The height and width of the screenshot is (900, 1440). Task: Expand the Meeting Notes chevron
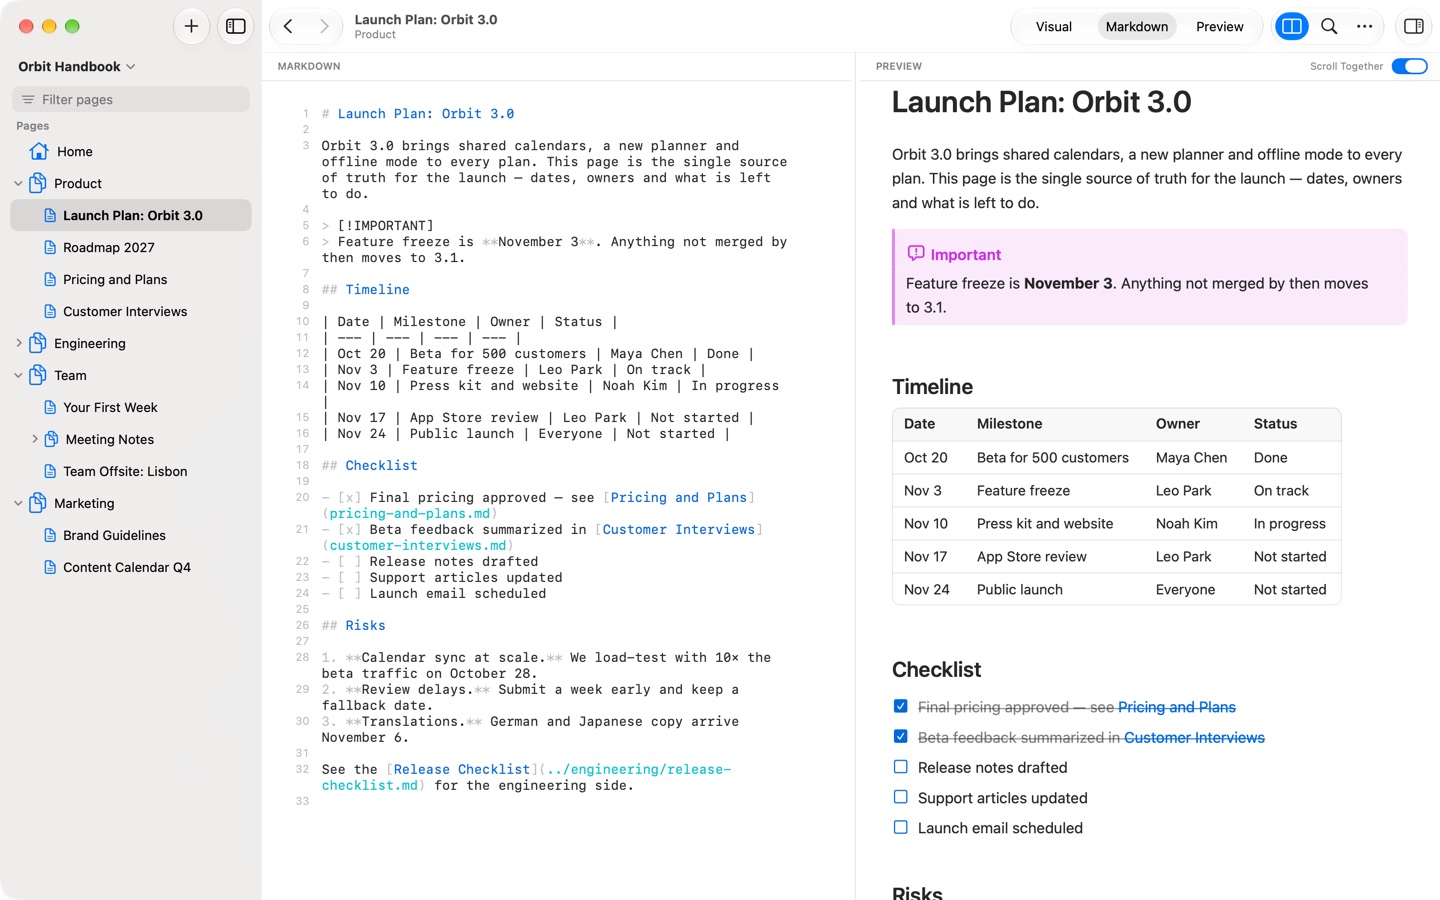click(35, 439)
